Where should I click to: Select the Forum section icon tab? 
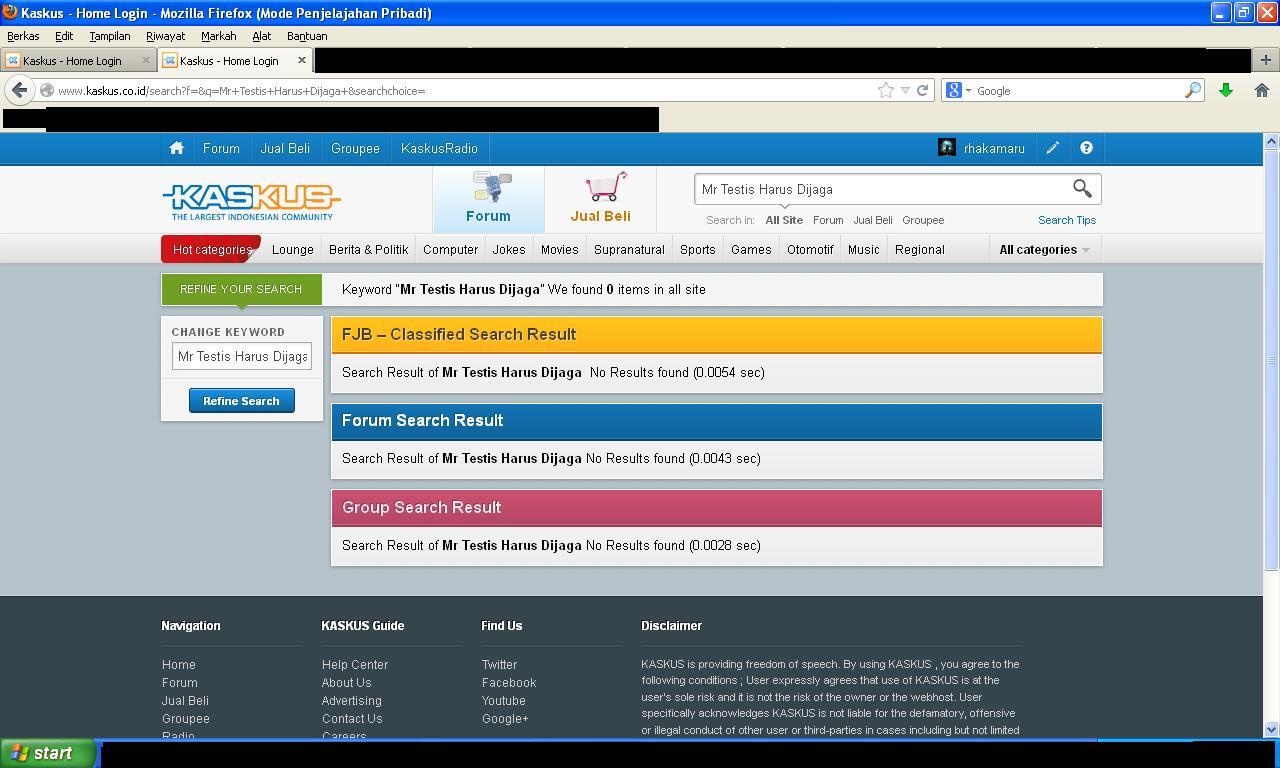click(488, 198)
